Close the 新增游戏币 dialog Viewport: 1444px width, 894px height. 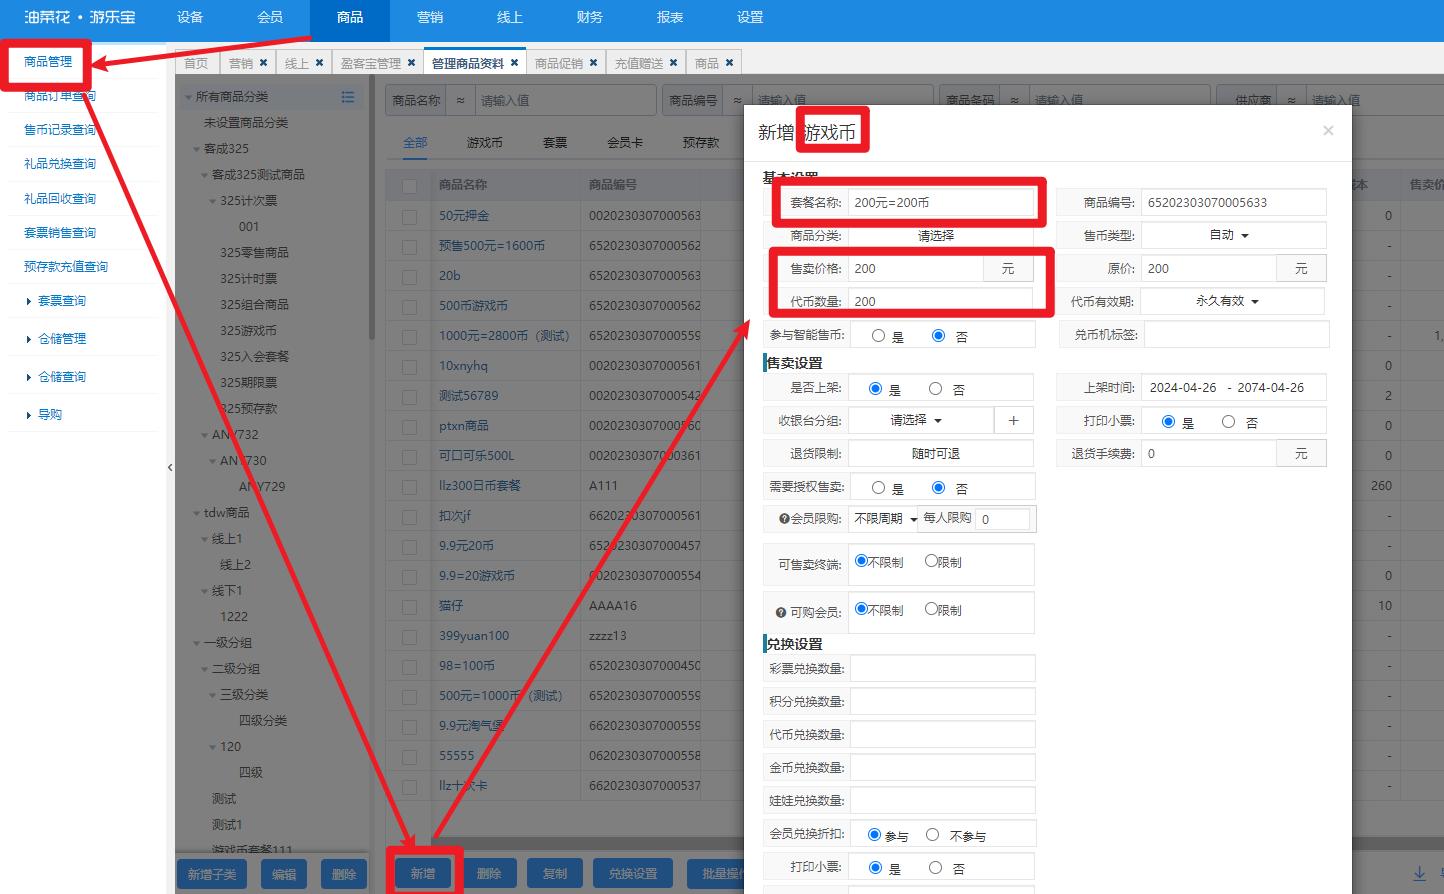pyautogui.click(x=1328, y=130)
